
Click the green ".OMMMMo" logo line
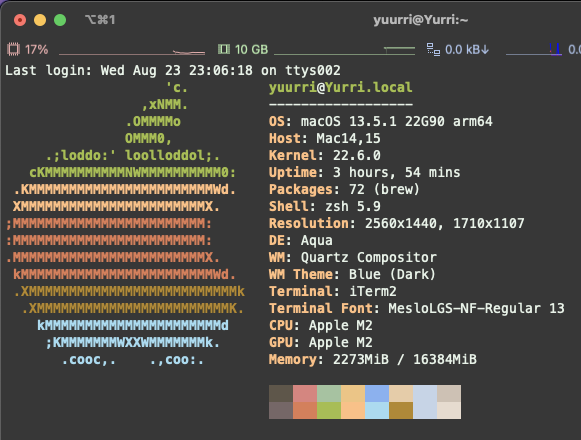pyautogui.click(x=153, y=121)
